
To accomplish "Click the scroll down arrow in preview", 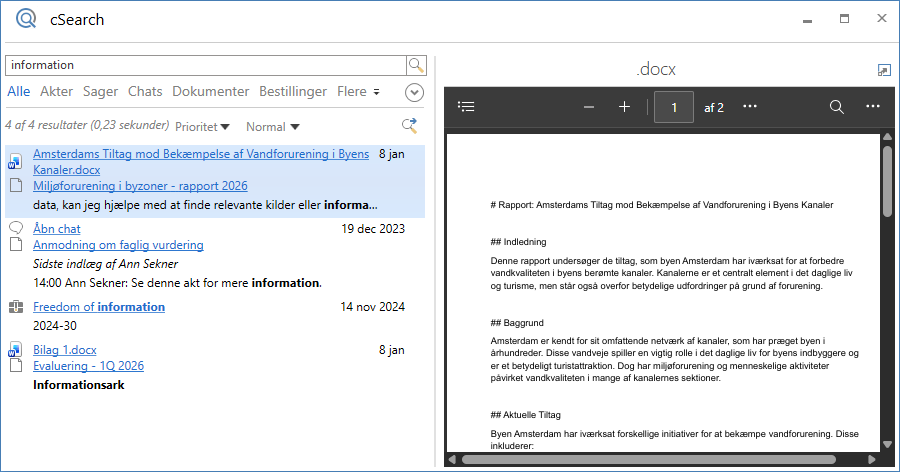I will (x=887, y=444).
